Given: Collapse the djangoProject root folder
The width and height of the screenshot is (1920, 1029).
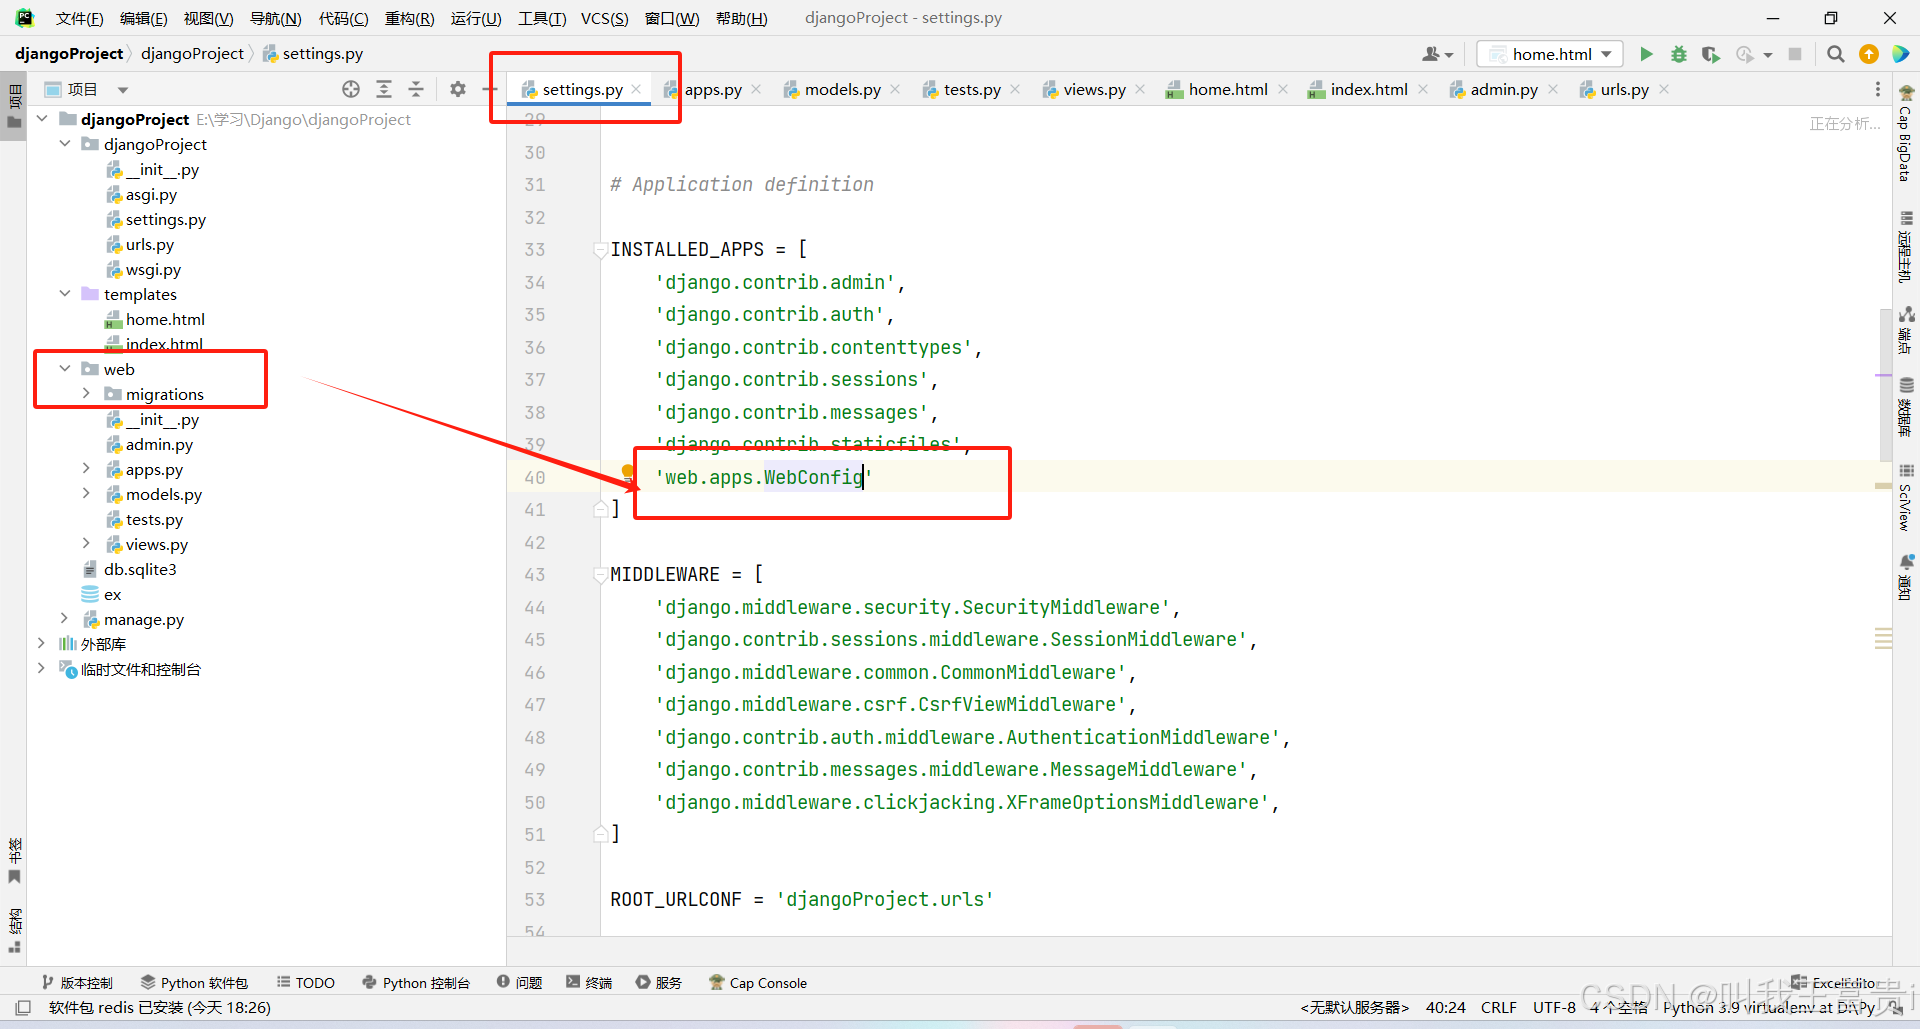Looking at the screenshot, I should (42, 119).
